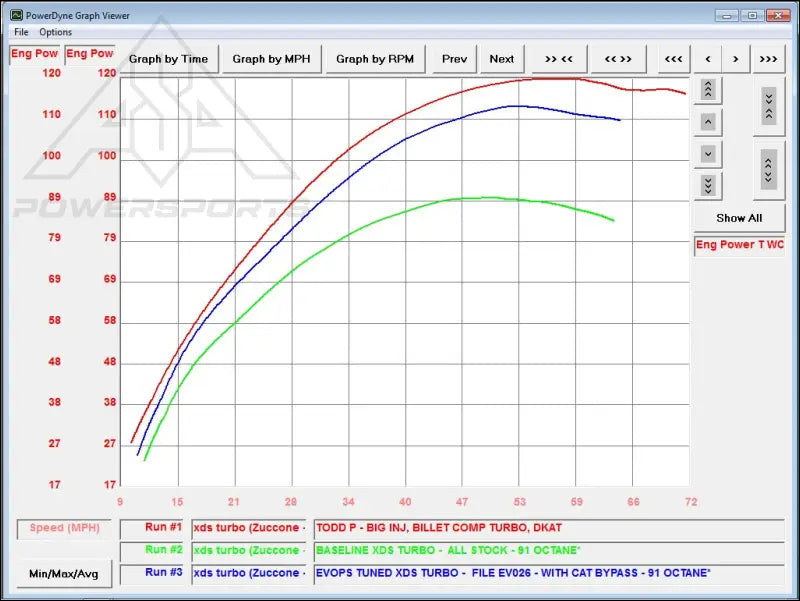Click the double up-chevron scale icon
This screenshot has height=601, width=800.
pyautogui.click(x=707, y=90)
